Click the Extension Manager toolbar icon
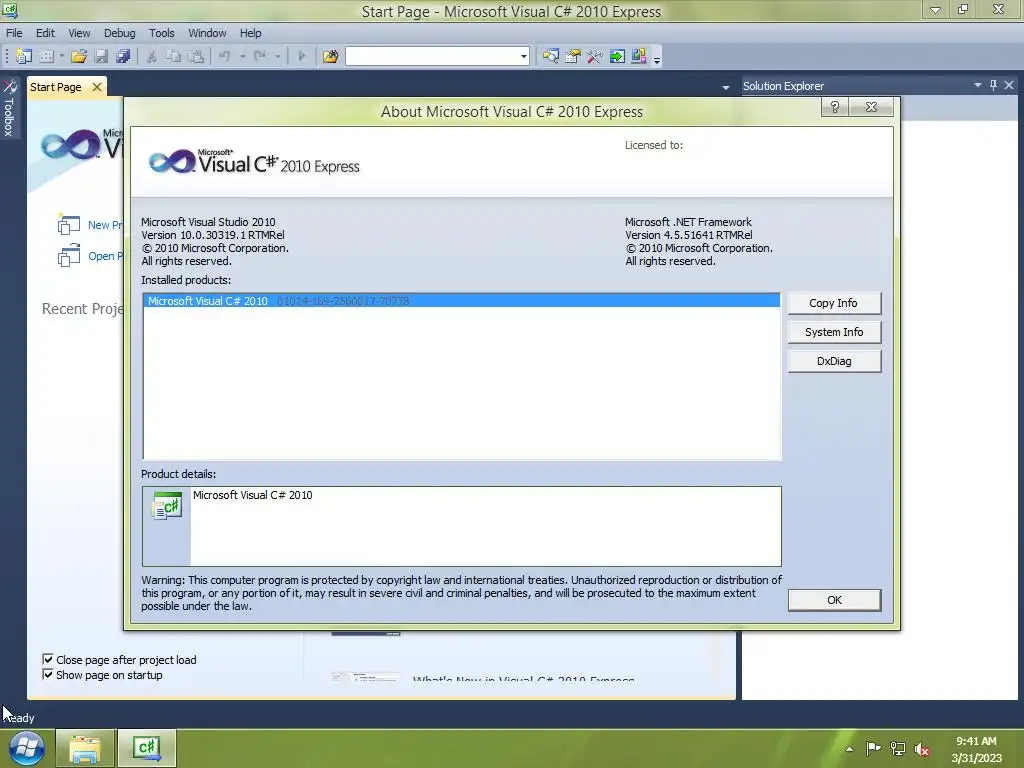1024x768 pixels. pos(639,56)
